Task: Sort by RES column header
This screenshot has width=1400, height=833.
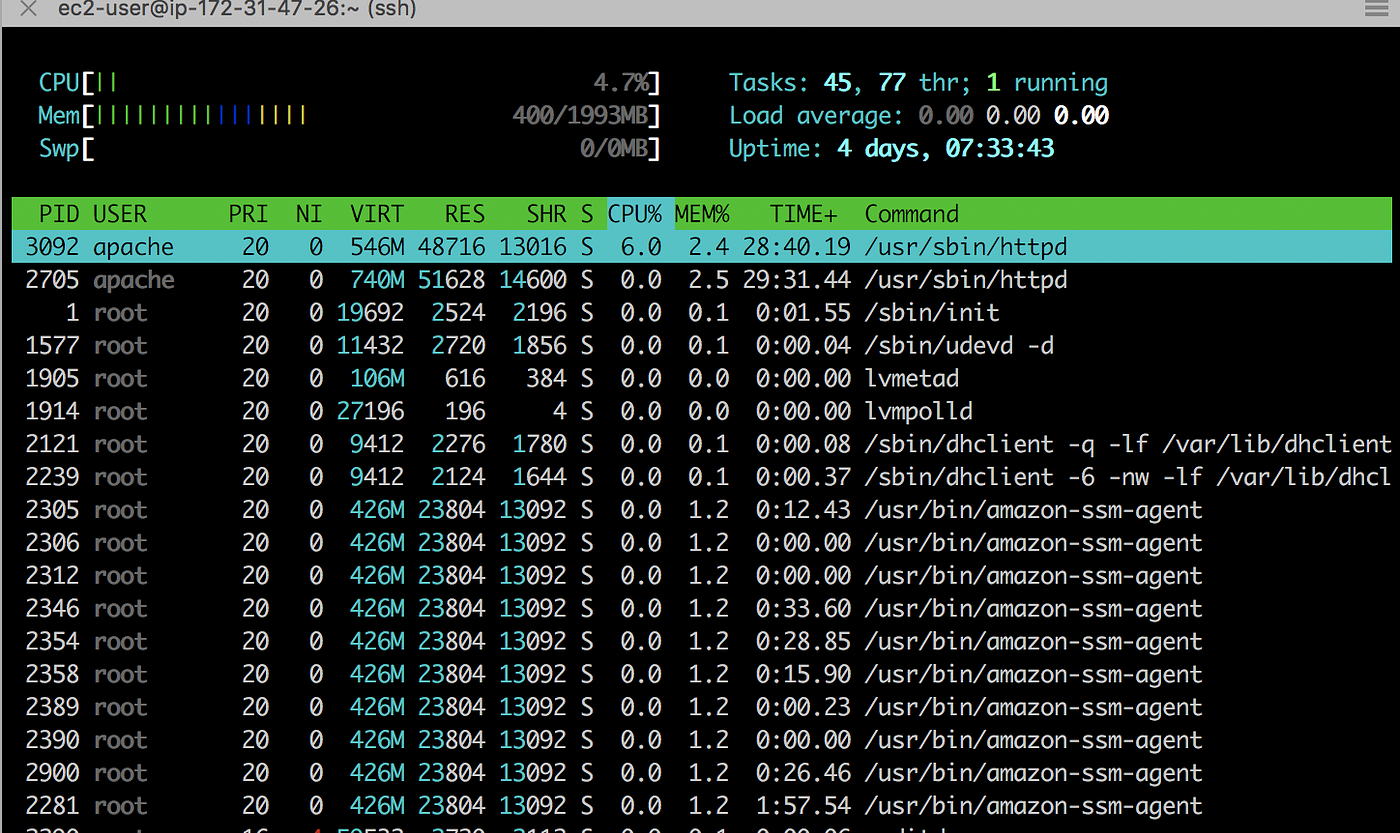Action: (465, 214)
